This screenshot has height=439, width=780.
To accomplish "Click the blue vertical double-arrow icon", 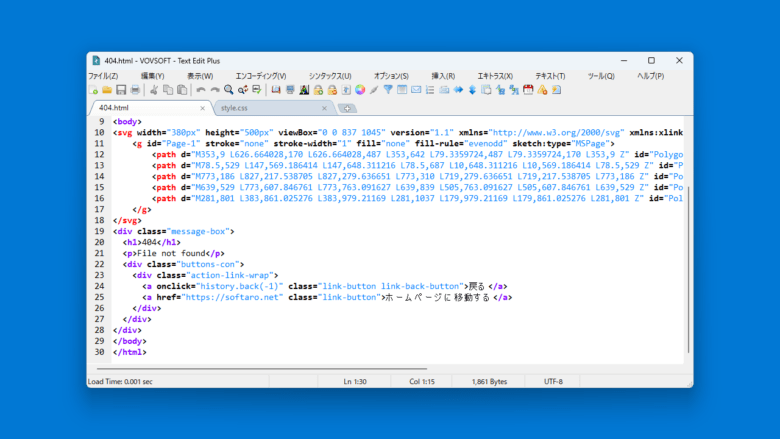I will tap(472, 90).
